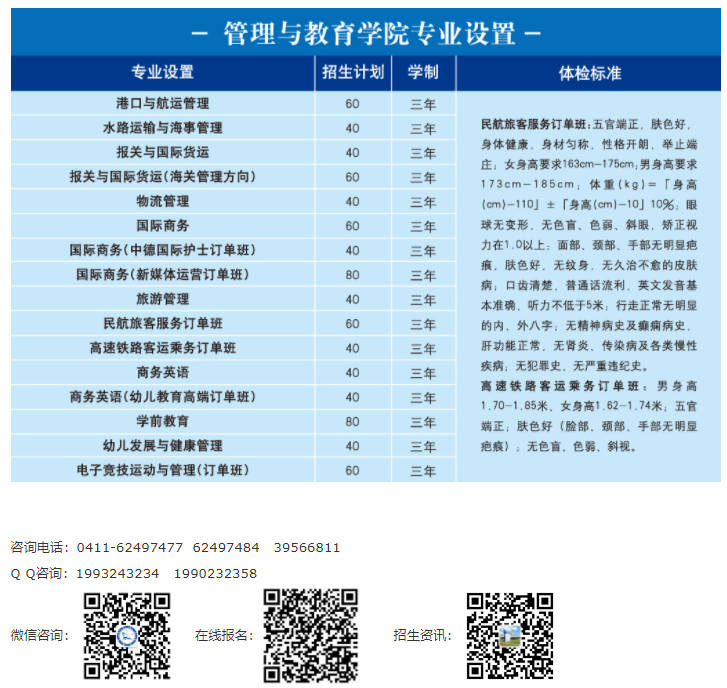Click the 专业设置 column header

pos(163,73)
